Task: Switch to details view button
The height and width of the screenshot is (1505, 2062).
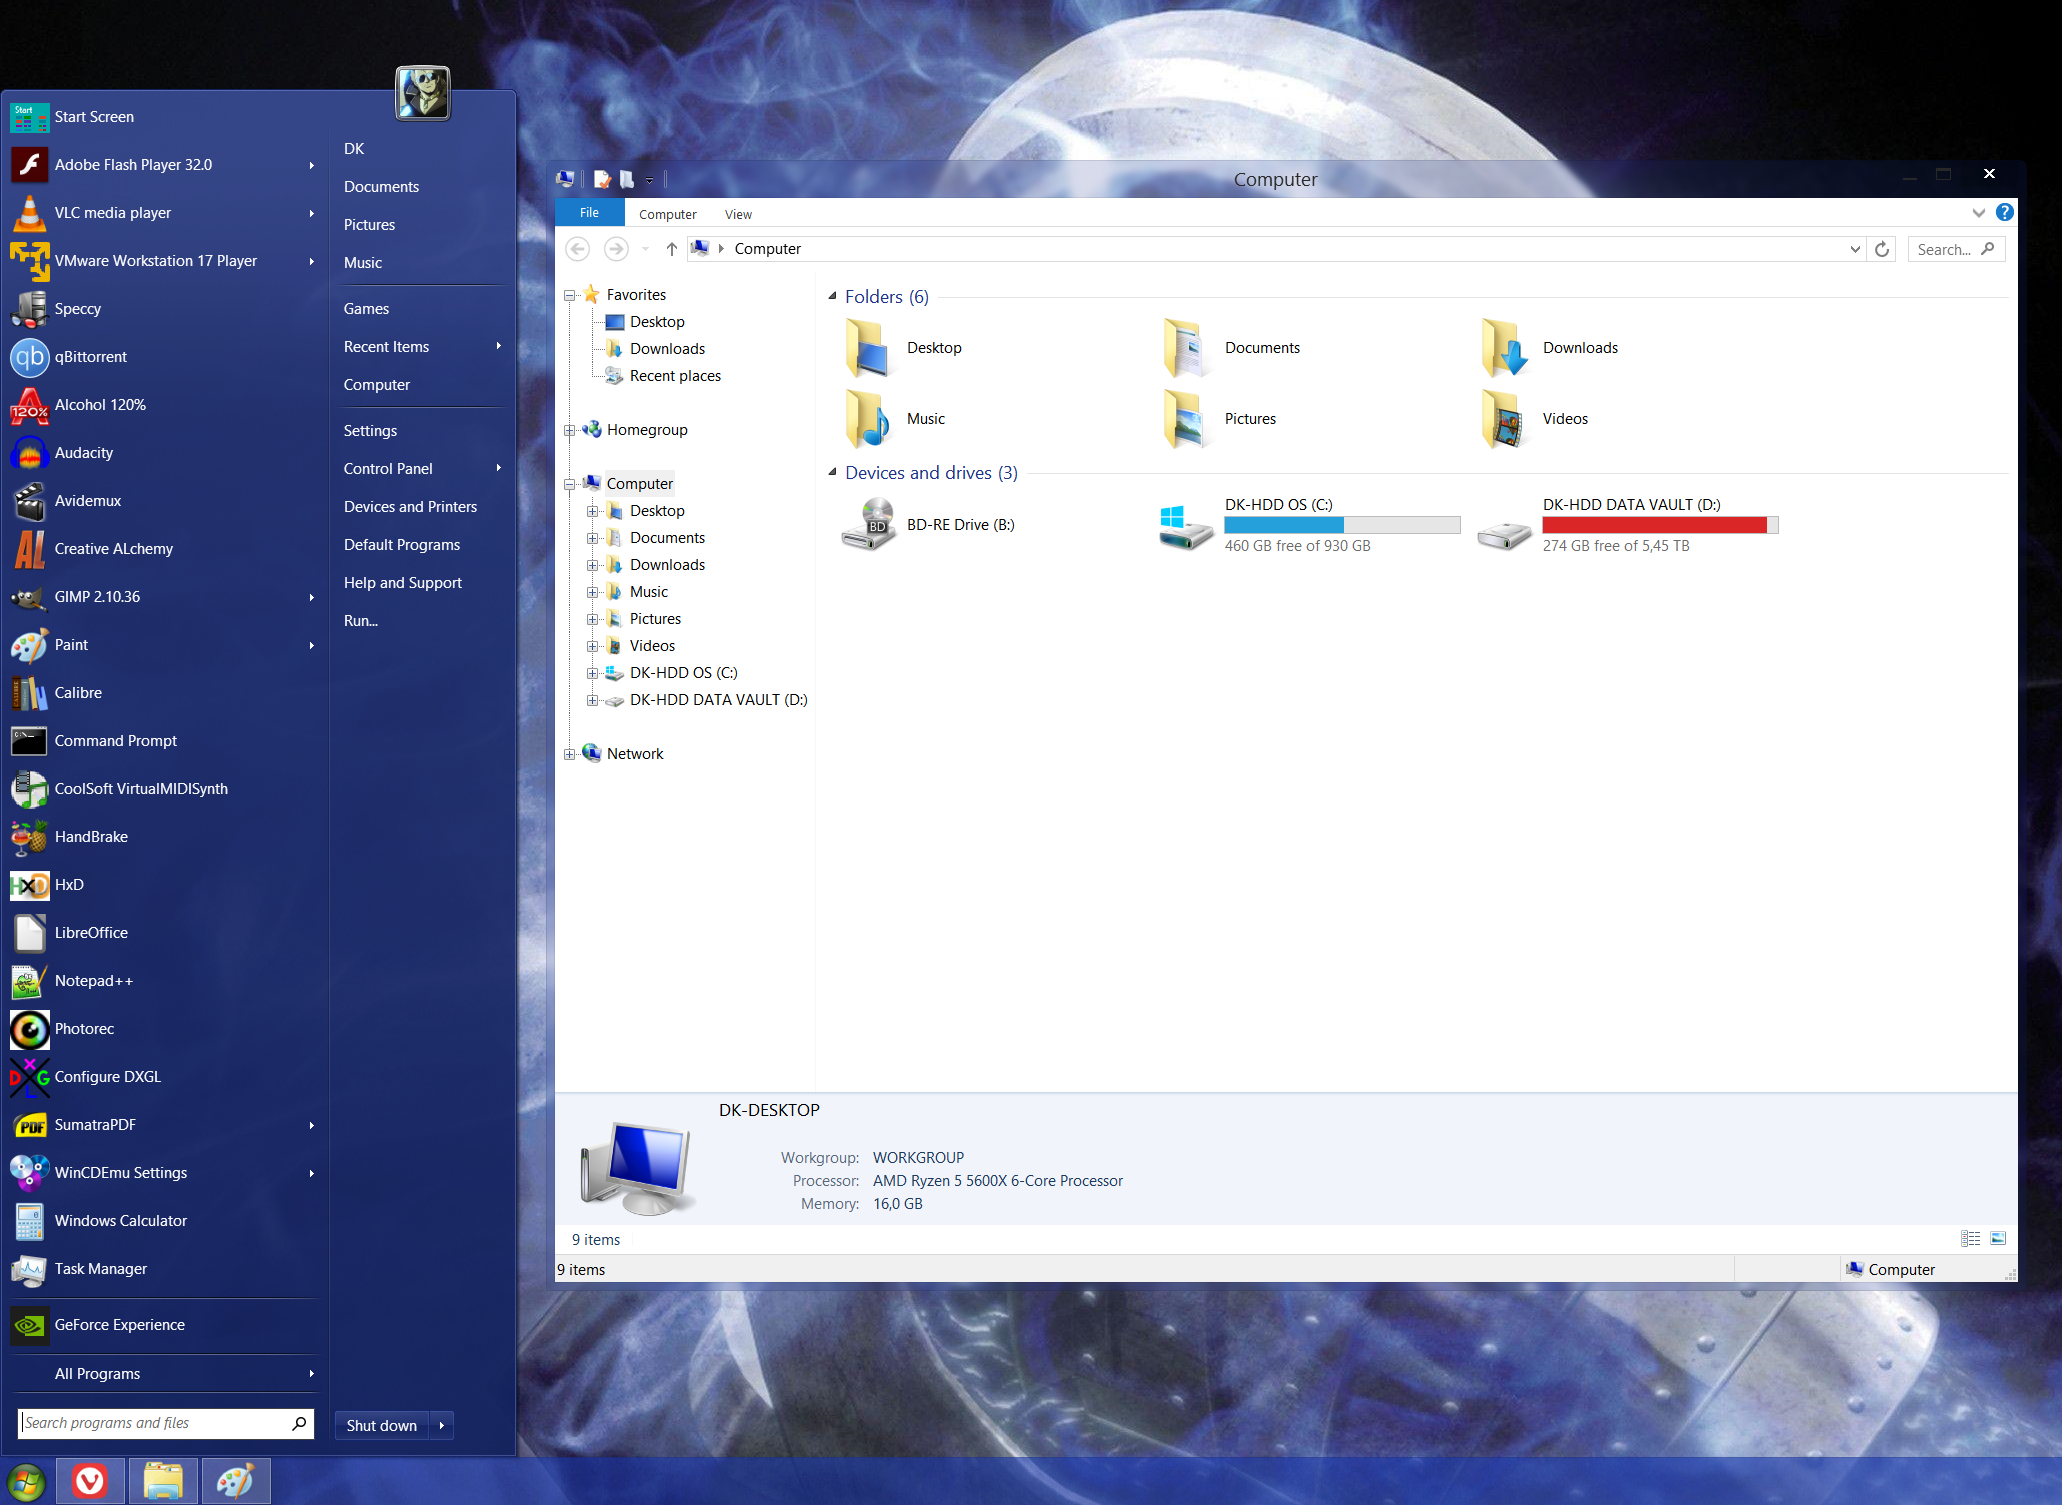Action: point(1971,1239)
